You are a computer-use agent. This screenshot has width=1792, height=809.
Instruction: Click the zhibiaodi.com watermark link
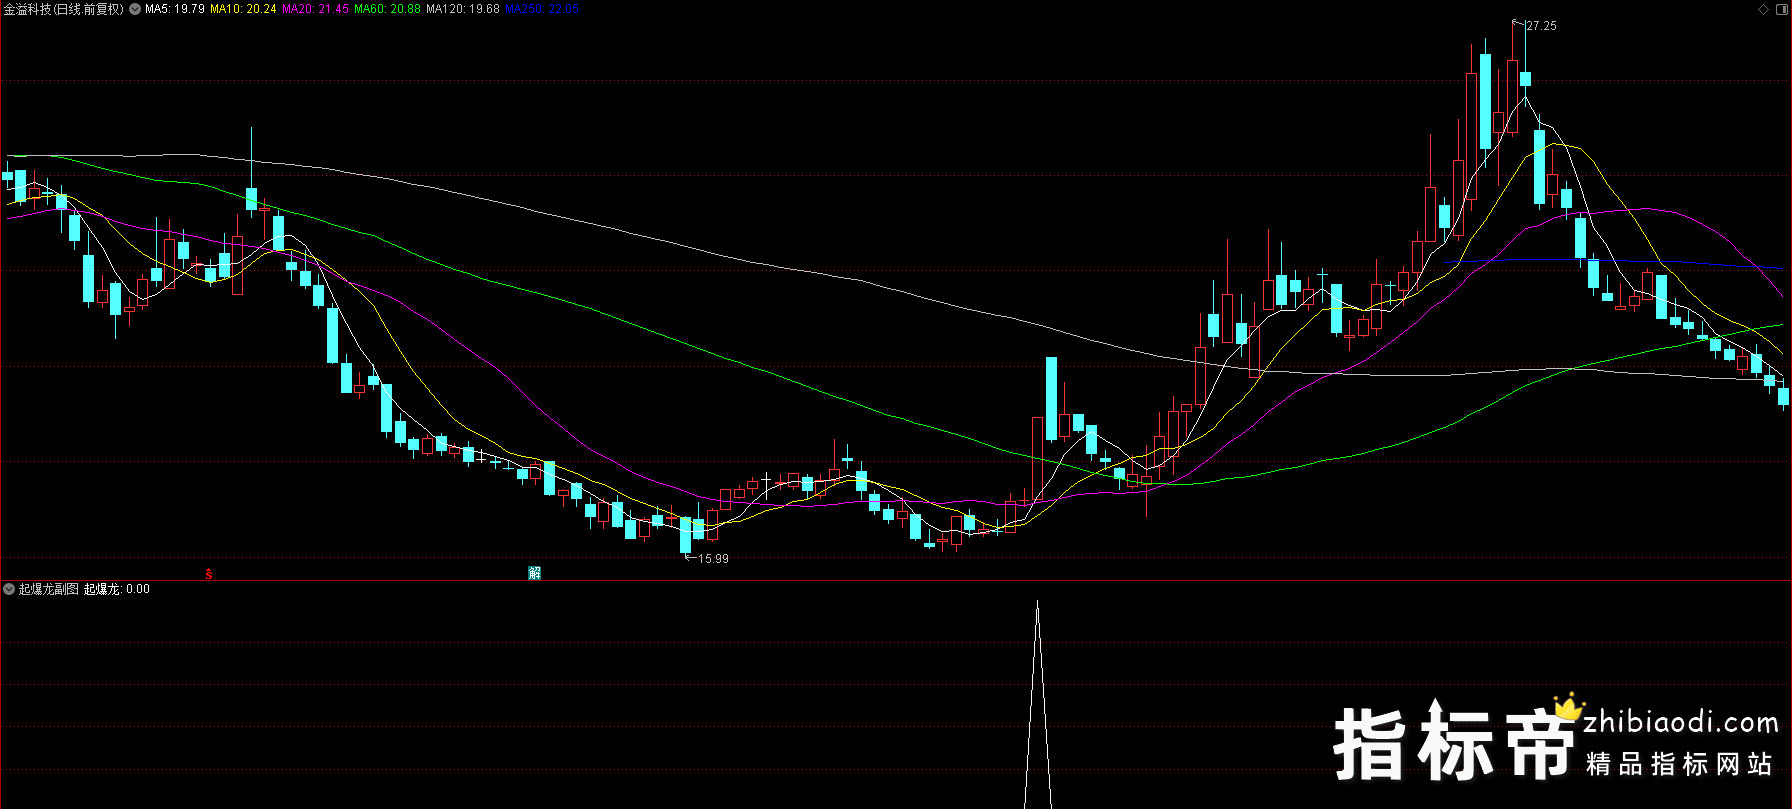1680,722
